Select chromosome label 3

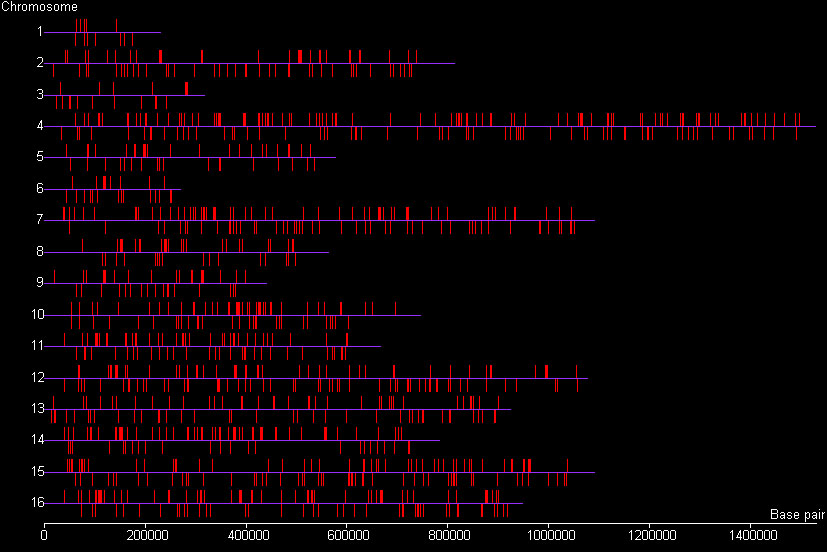[x=40, y=94]
